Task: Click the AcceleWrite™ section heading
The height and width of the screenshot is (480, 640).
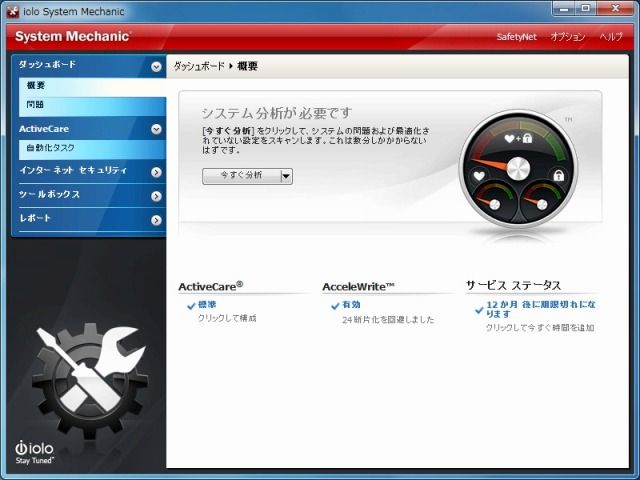Action: tap(358, 287)
